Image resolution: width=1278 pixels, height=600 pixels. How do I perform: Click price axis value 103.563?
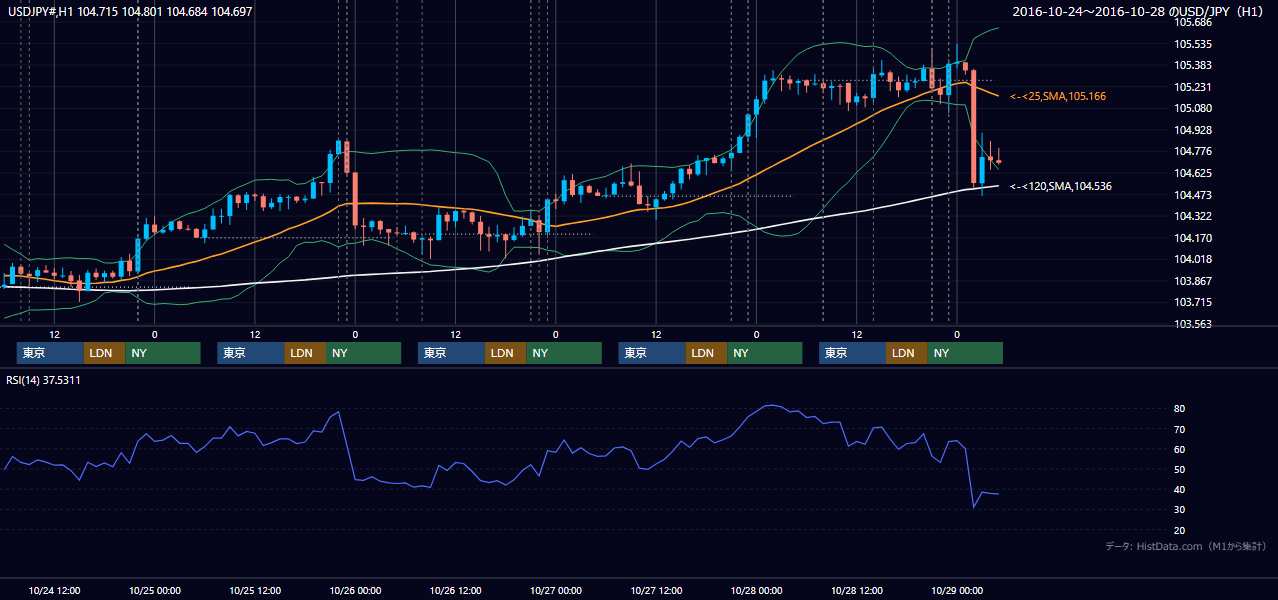1194,324
